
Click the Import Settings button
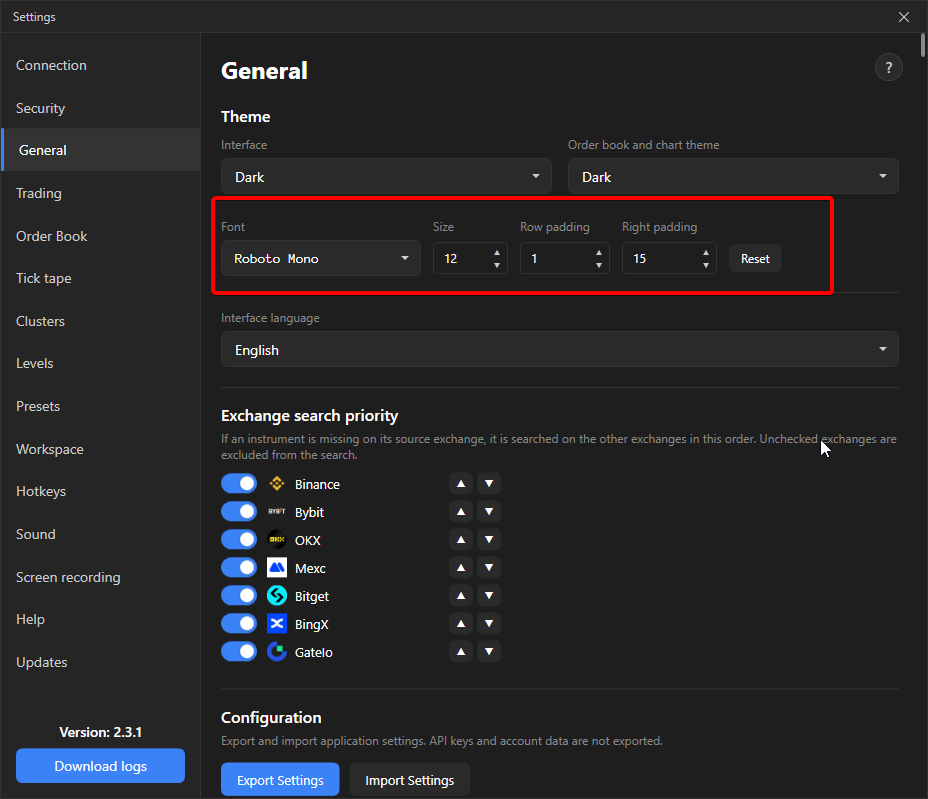pos(410,780)
